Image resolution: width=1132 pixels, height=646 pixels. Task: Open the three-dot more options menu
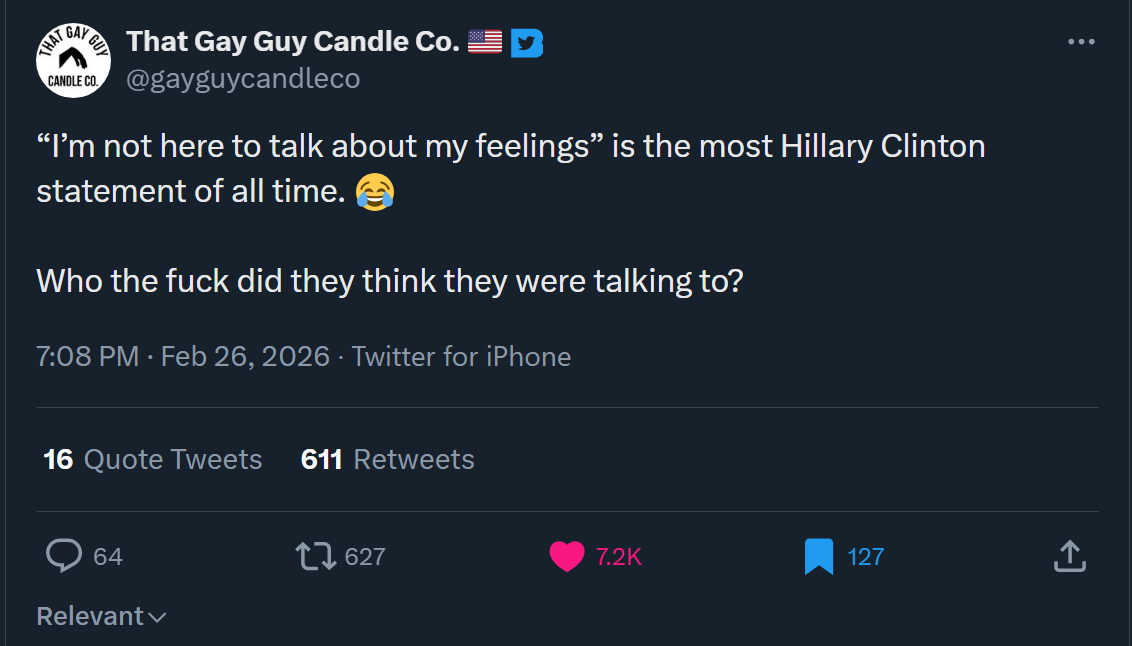pos(1081,42)
